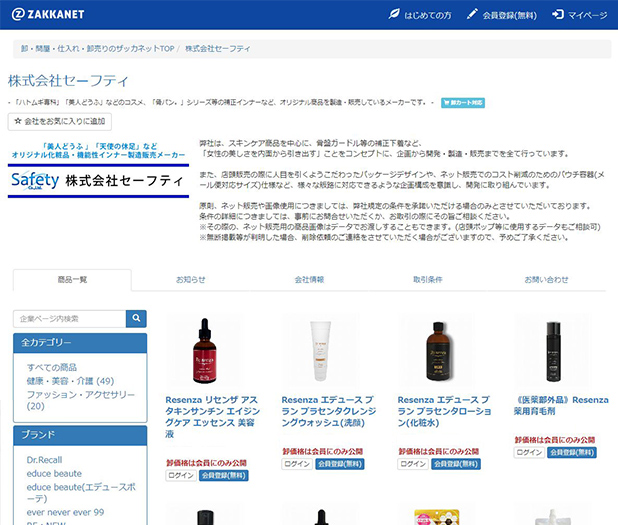Open Resenza プラセンタローション product link

tap(445, 411)
